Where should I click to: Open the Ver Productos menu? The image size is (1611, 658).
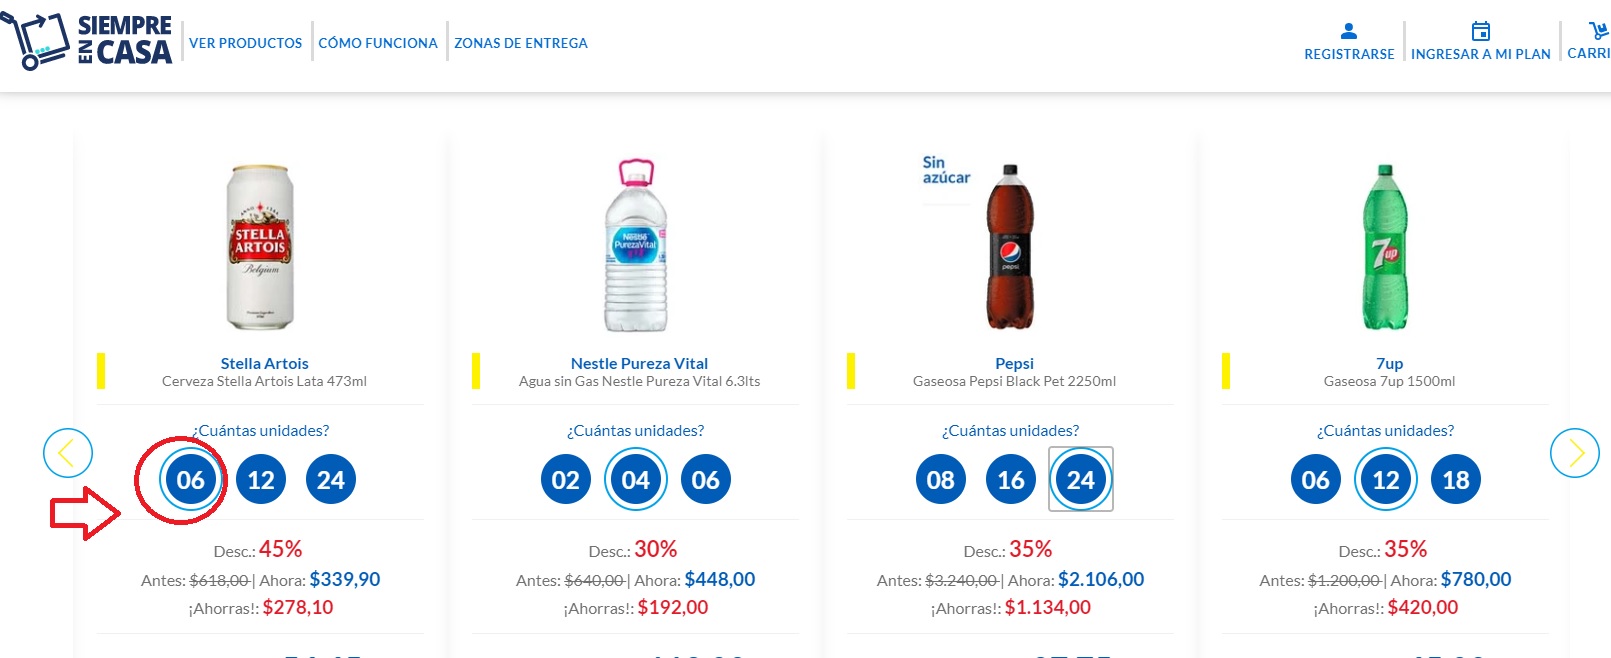point(245,43)
